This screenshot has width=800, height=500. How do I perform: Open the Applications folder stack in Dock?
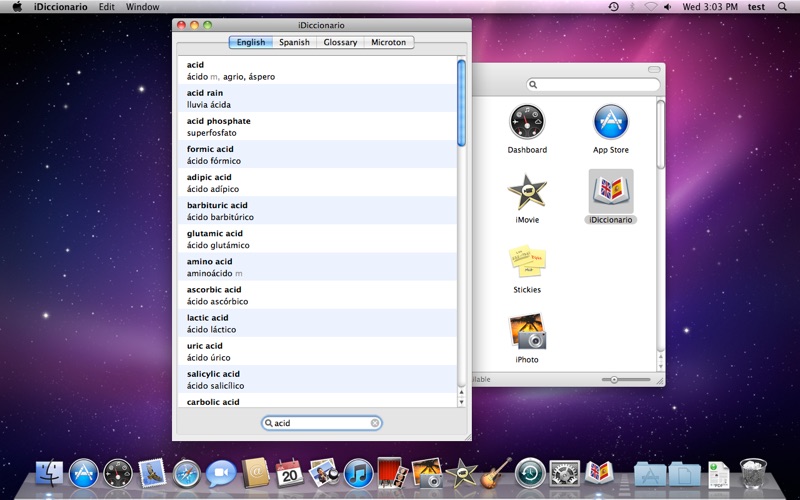click(x=650, y=473)
